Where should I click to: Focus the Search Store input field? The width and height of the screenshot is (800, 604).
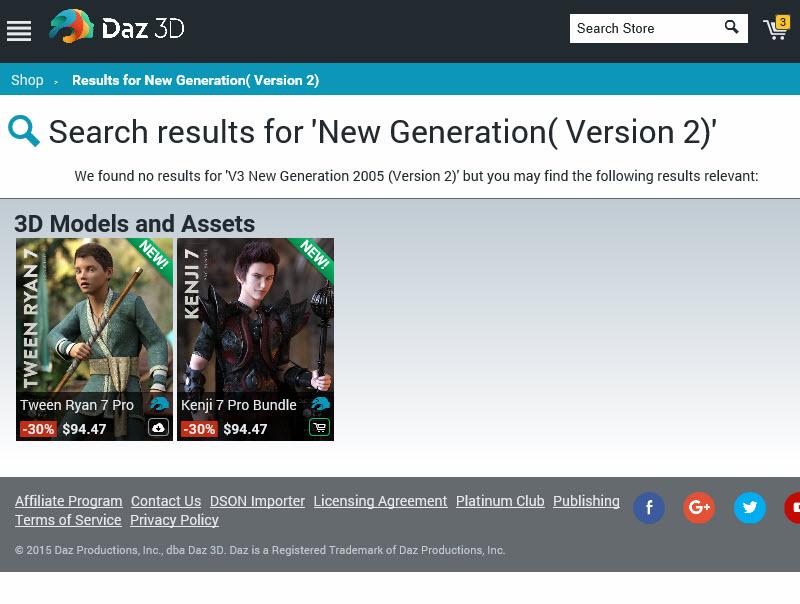click(646, 29)
